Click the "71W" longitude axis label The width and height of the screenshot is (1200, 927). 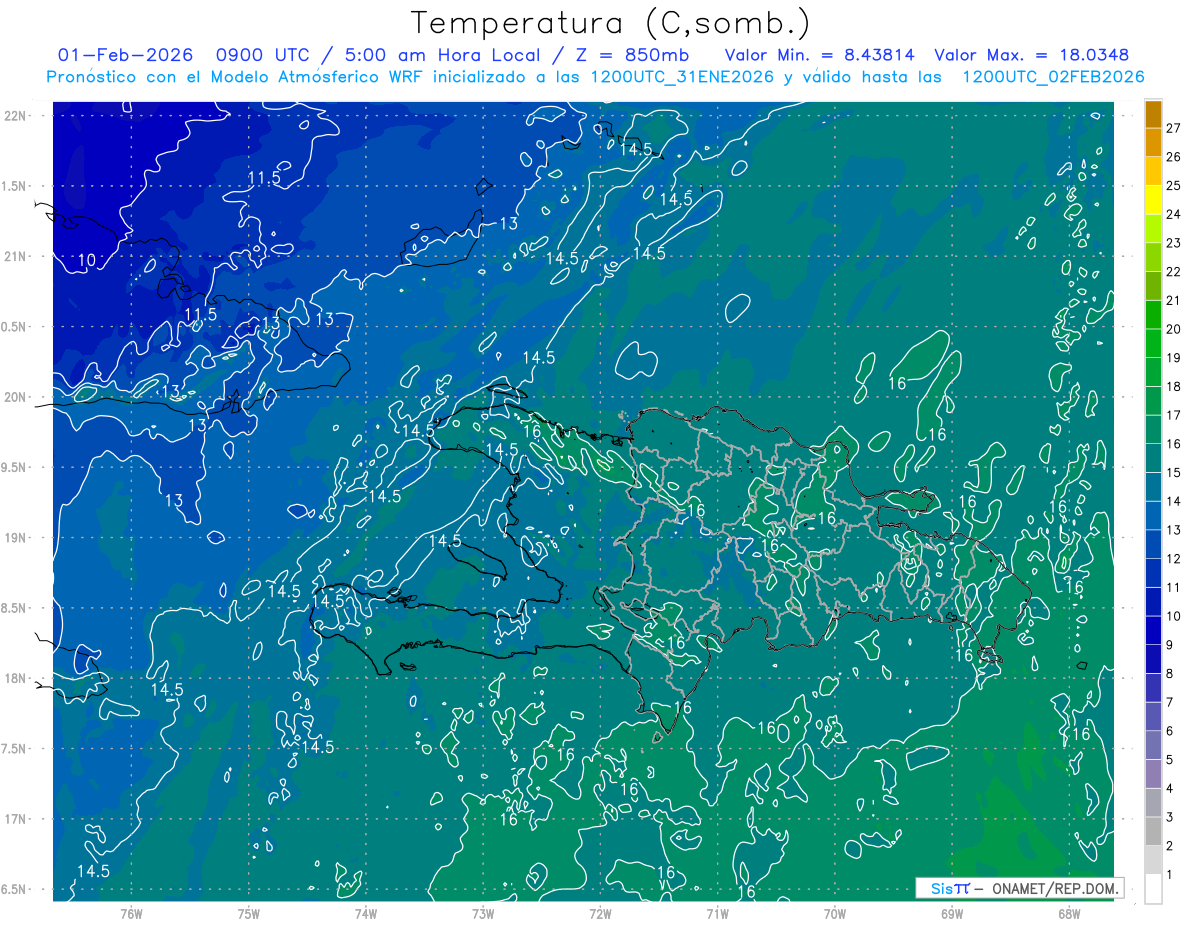(x=717, y=914)
